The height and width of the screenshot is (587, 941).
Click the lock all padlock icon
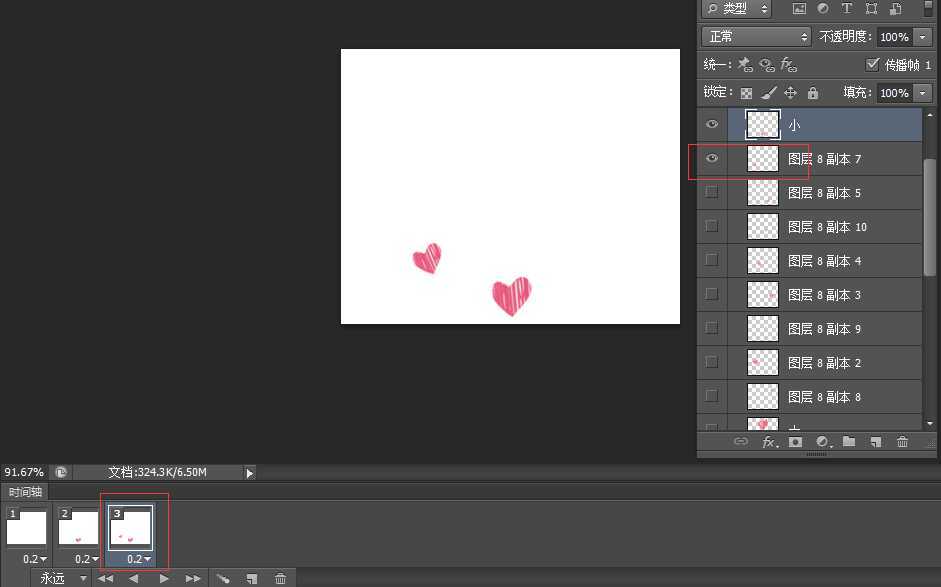813,93
